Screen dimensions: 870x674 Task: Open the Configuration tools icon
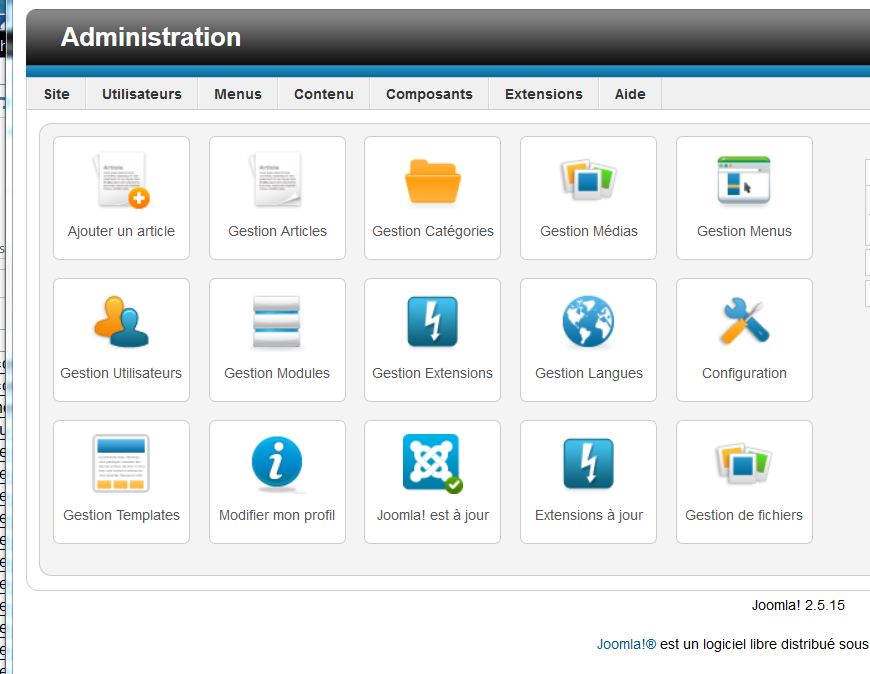click(x=744, y=323)
